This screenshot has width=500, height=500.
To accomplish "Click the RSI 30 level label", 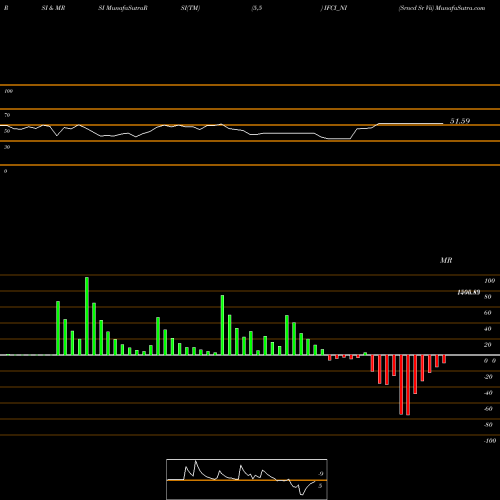I will (x=7, y=147).
